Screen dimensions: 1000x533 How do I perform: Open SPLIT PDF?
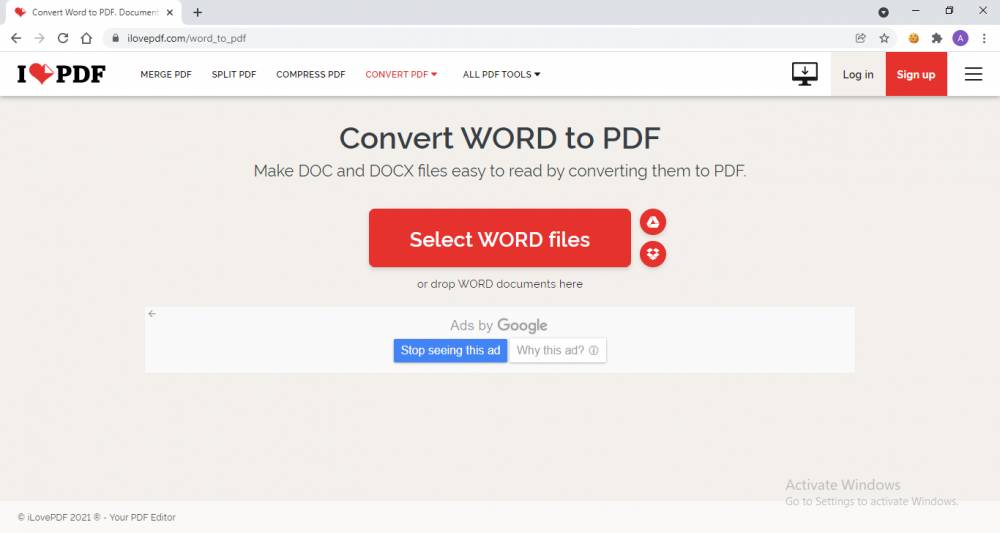(x=234, y=75)
